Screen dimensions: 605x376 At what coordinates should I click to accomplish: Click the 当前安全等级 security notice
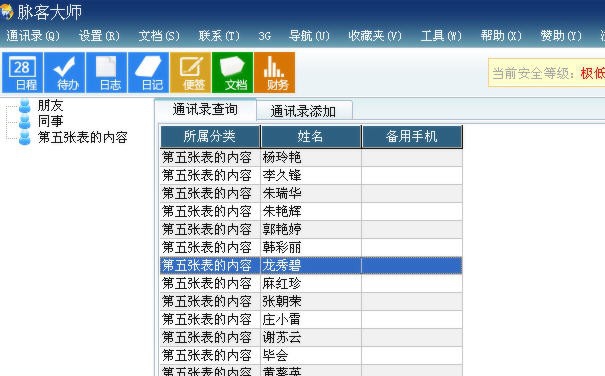[x=547, y=73]
